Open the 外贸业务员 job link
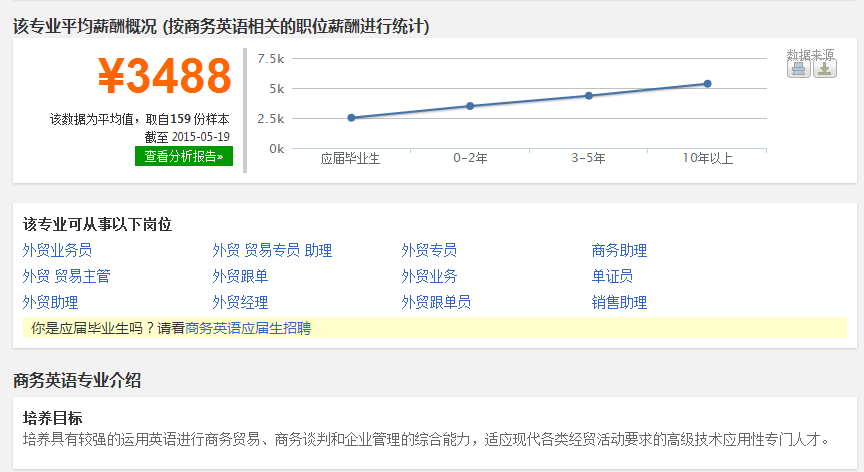The height and width of the screenshot is (472, 864). [57, 251]
